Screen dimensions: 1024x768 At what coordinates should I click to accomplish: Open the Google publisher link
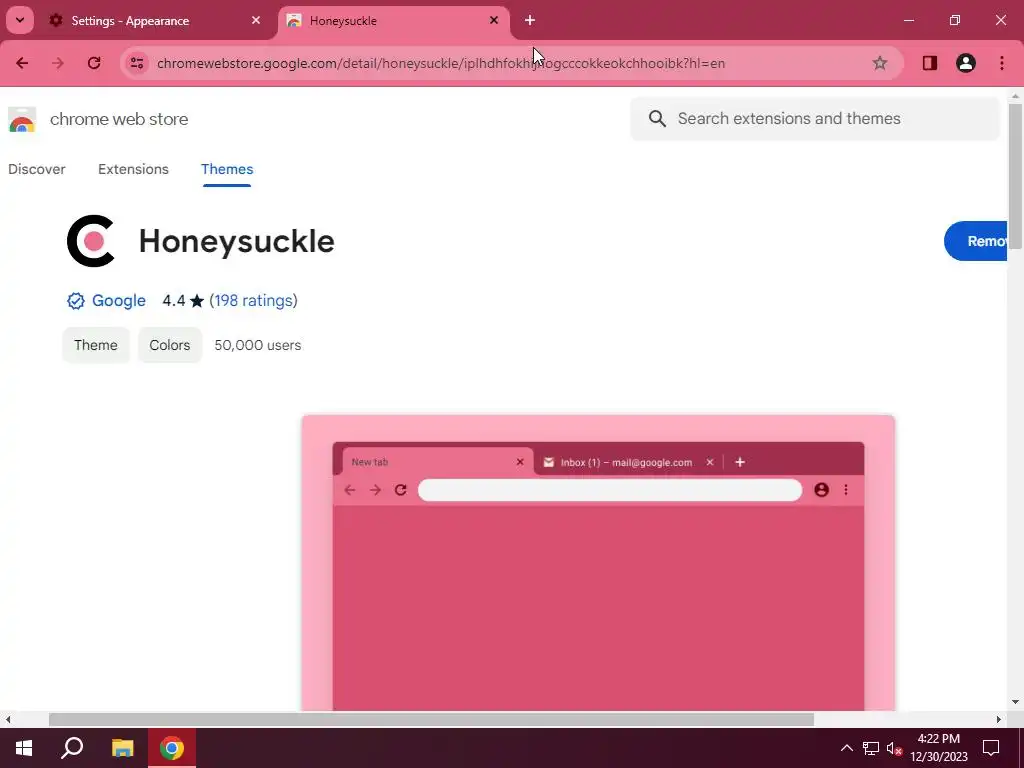pyautogui.click(x=119, y=300)
